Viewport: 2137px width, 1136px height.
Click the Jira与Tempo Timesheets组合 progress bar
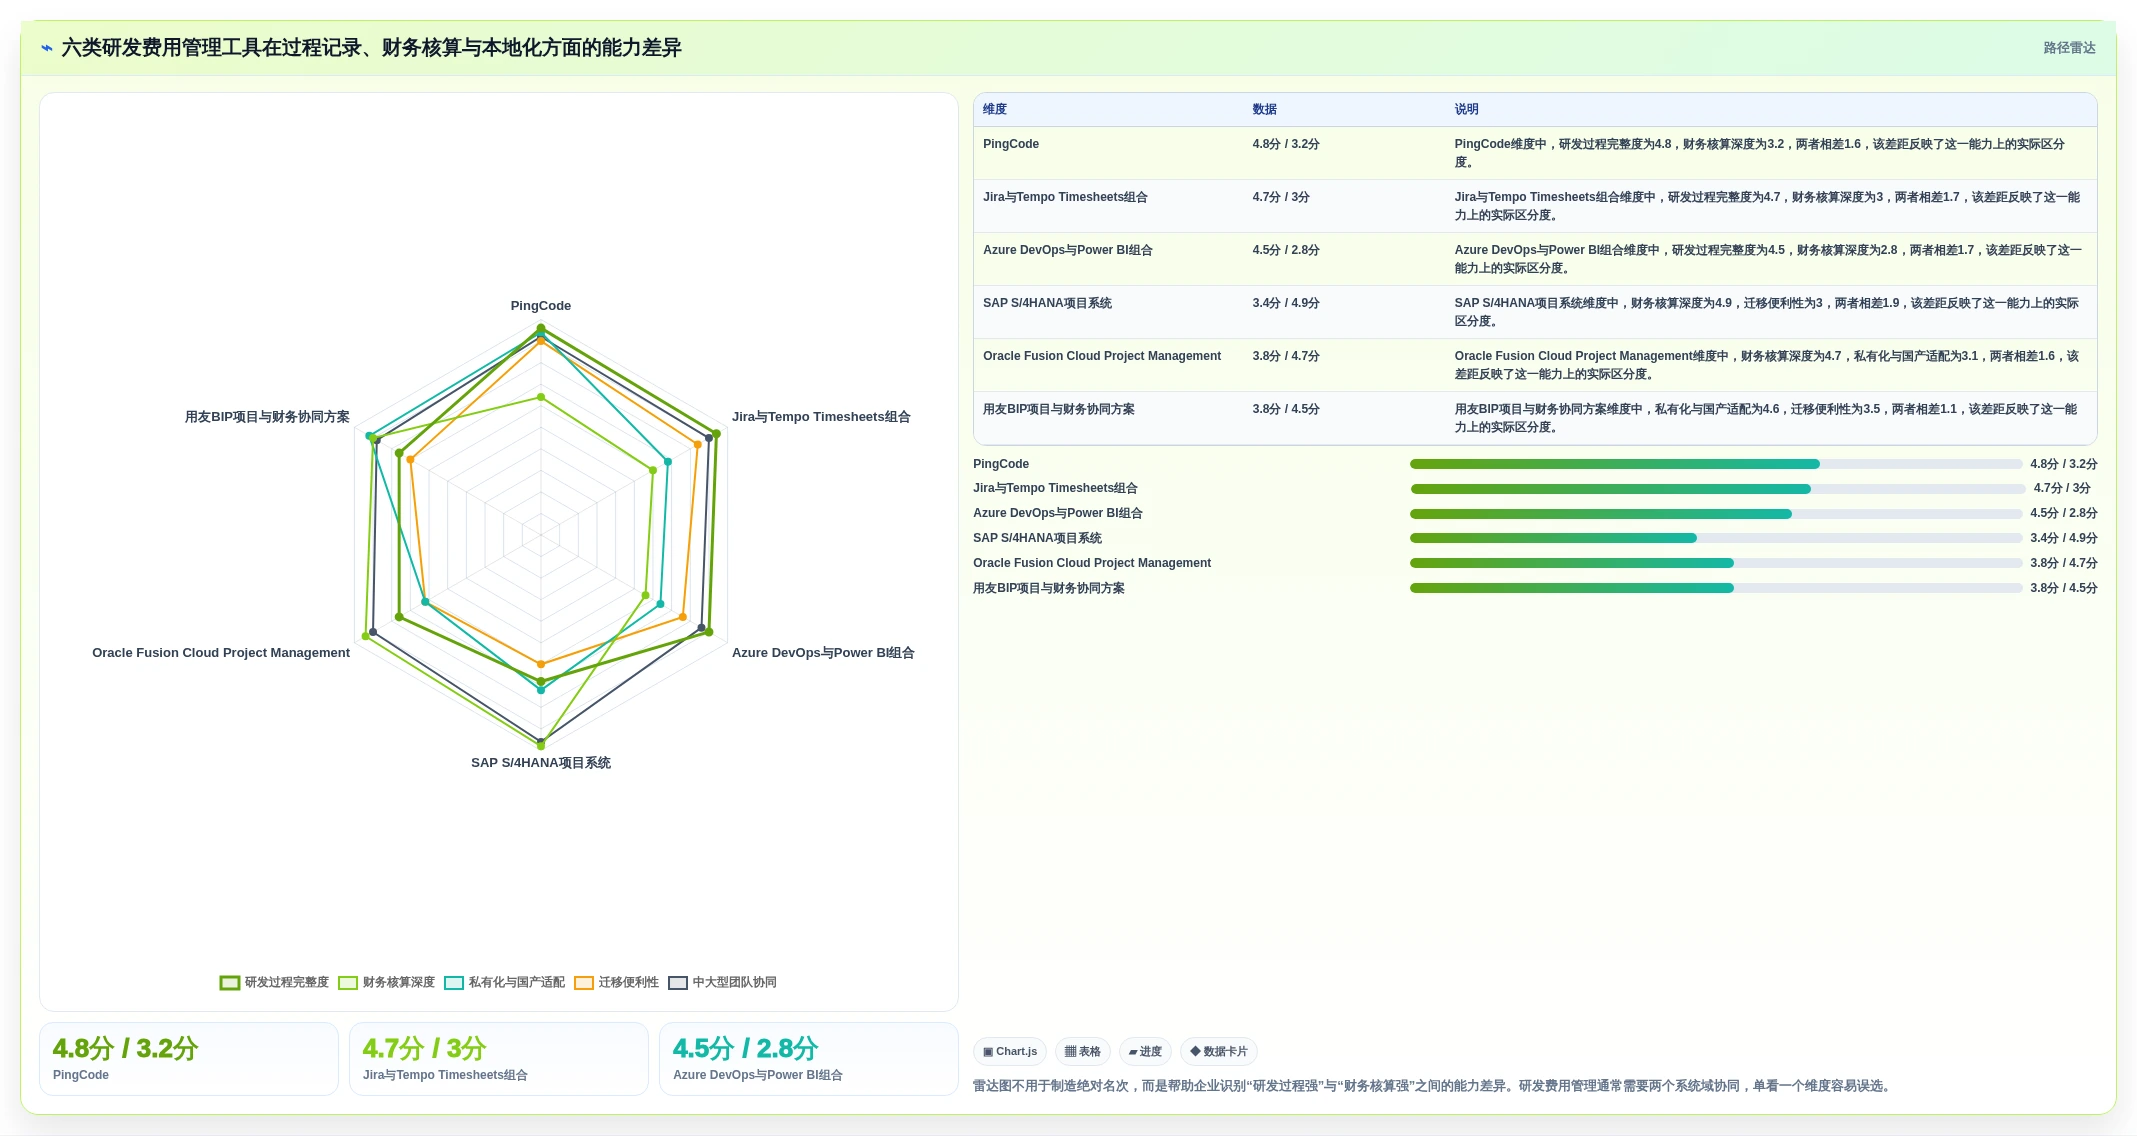pyautogui.click(x=1716, y=490)
